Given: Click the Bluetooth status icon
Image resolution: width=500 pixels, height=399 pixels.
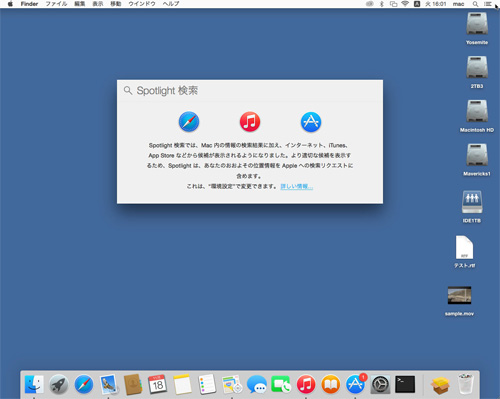Looking at the screenshot, I should [x=382, y=4].
